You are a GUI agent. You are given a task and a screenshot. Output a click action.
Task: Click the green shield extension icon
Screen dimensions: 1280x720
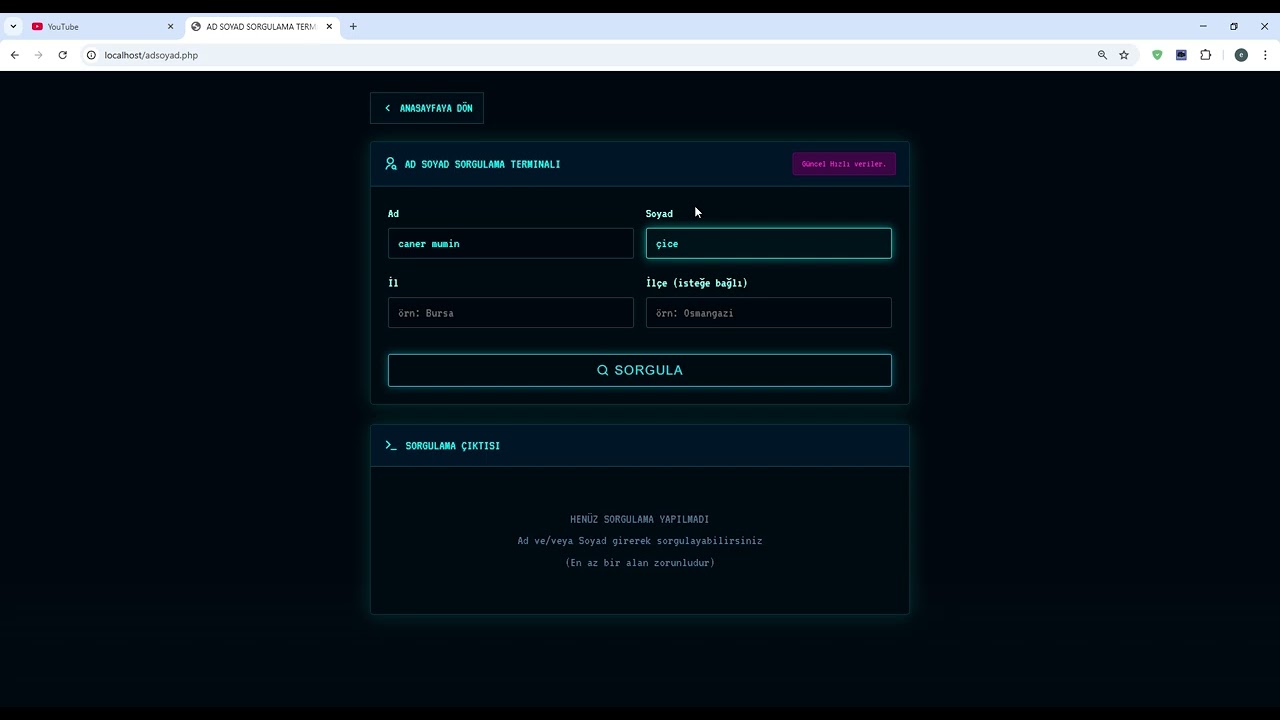(x=1157, y=55)
